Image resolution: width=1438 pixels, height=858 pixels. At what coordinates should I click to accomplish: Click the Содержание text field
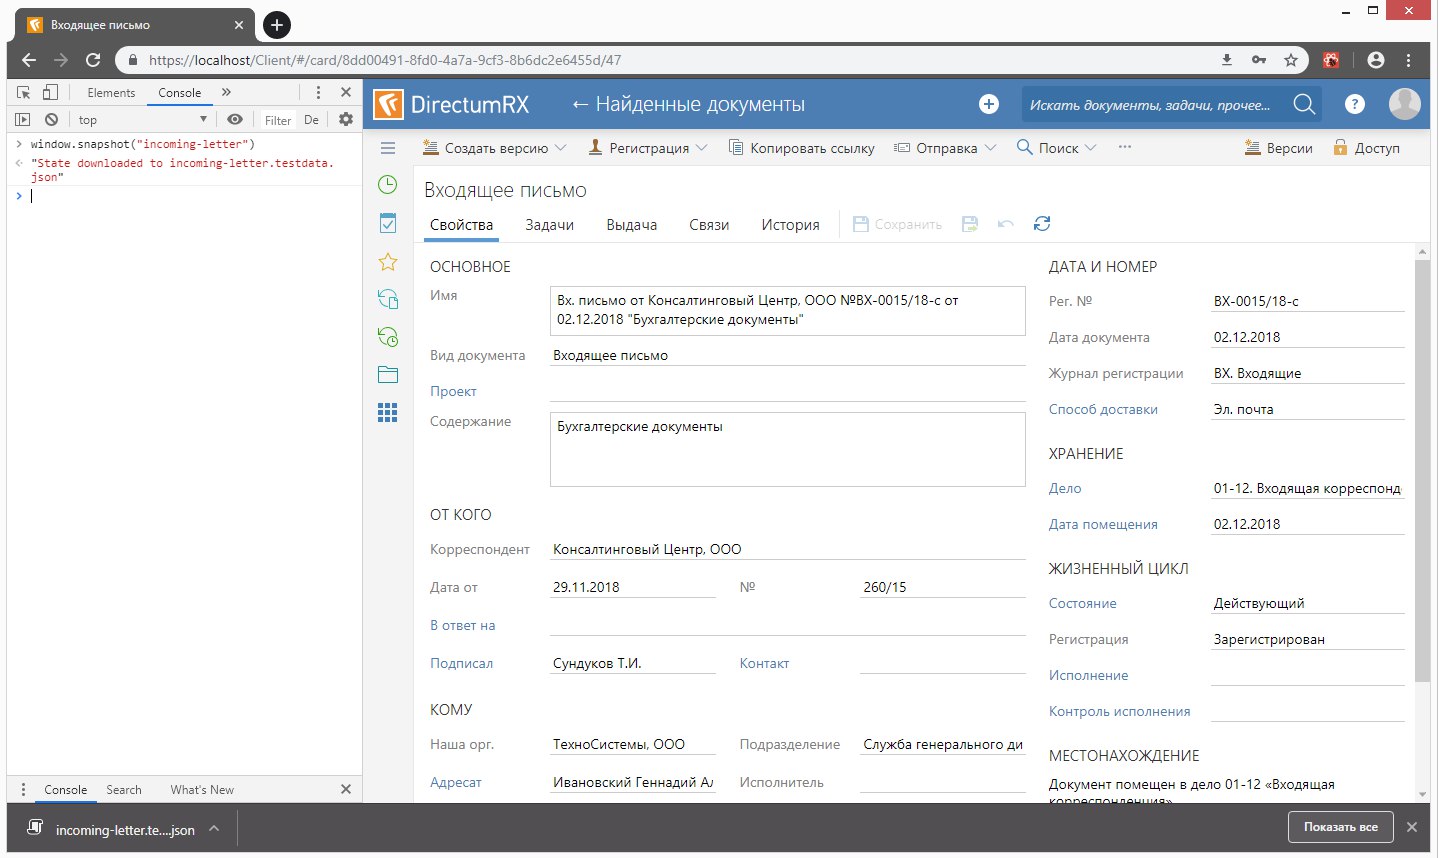pos(788,450)
